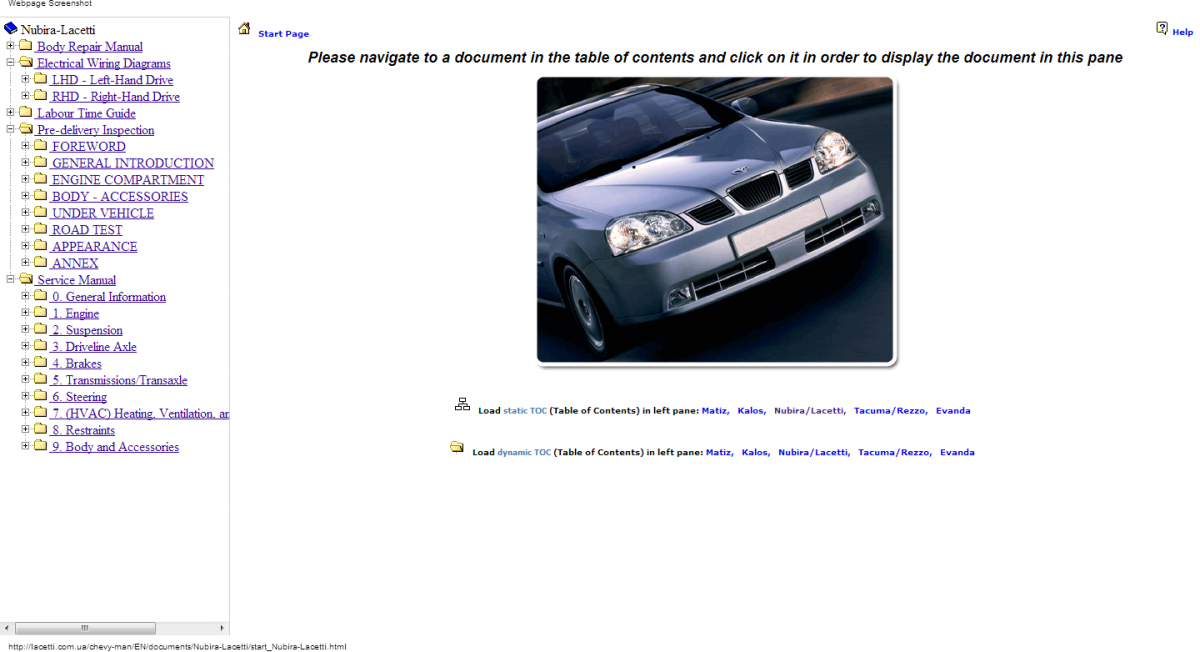Click the Help question mark icon
The width and height of the screenshot is (1200, 652).
1162,28
